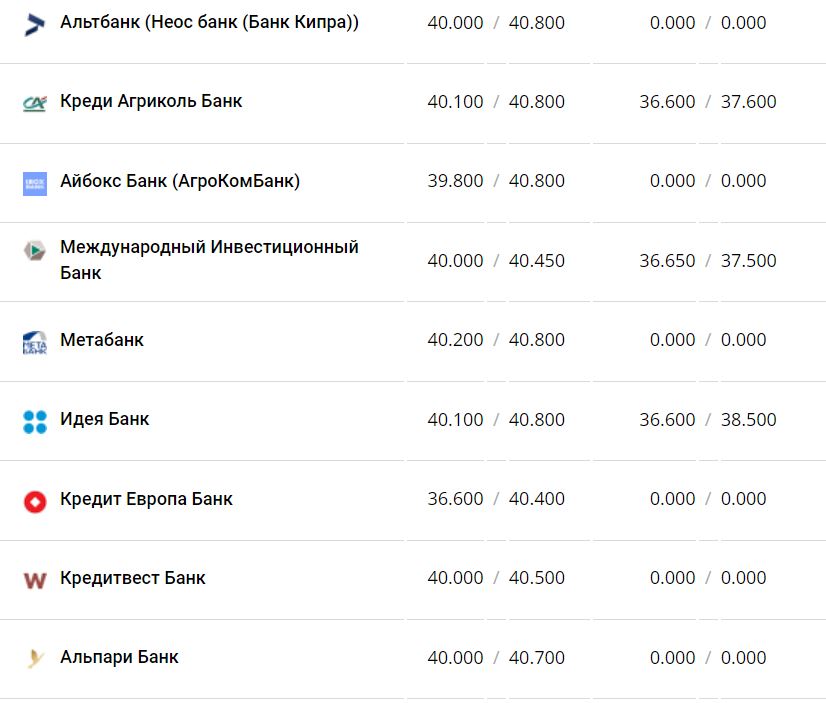The image size is (826, 703).
Task: Go to Кредит Европа Банк name
Action: coord(146,498)
